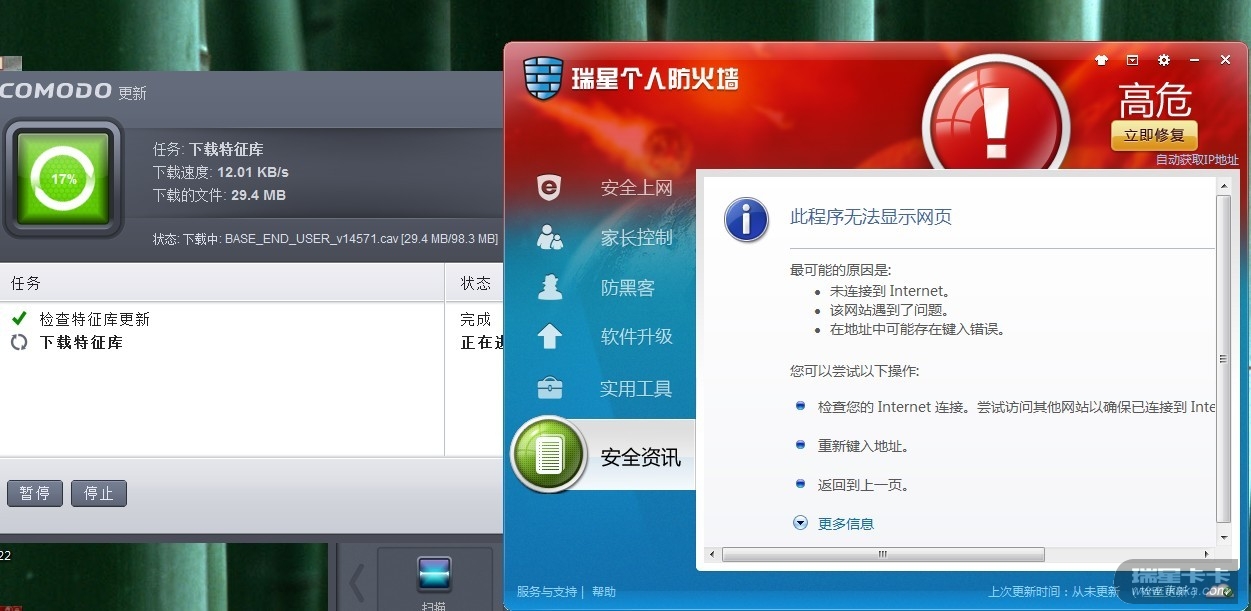Click the 安全上网 sidebar icon
Image resolution: width=1251 pixels, height=611 pixels.
click(x=549, y=187)
